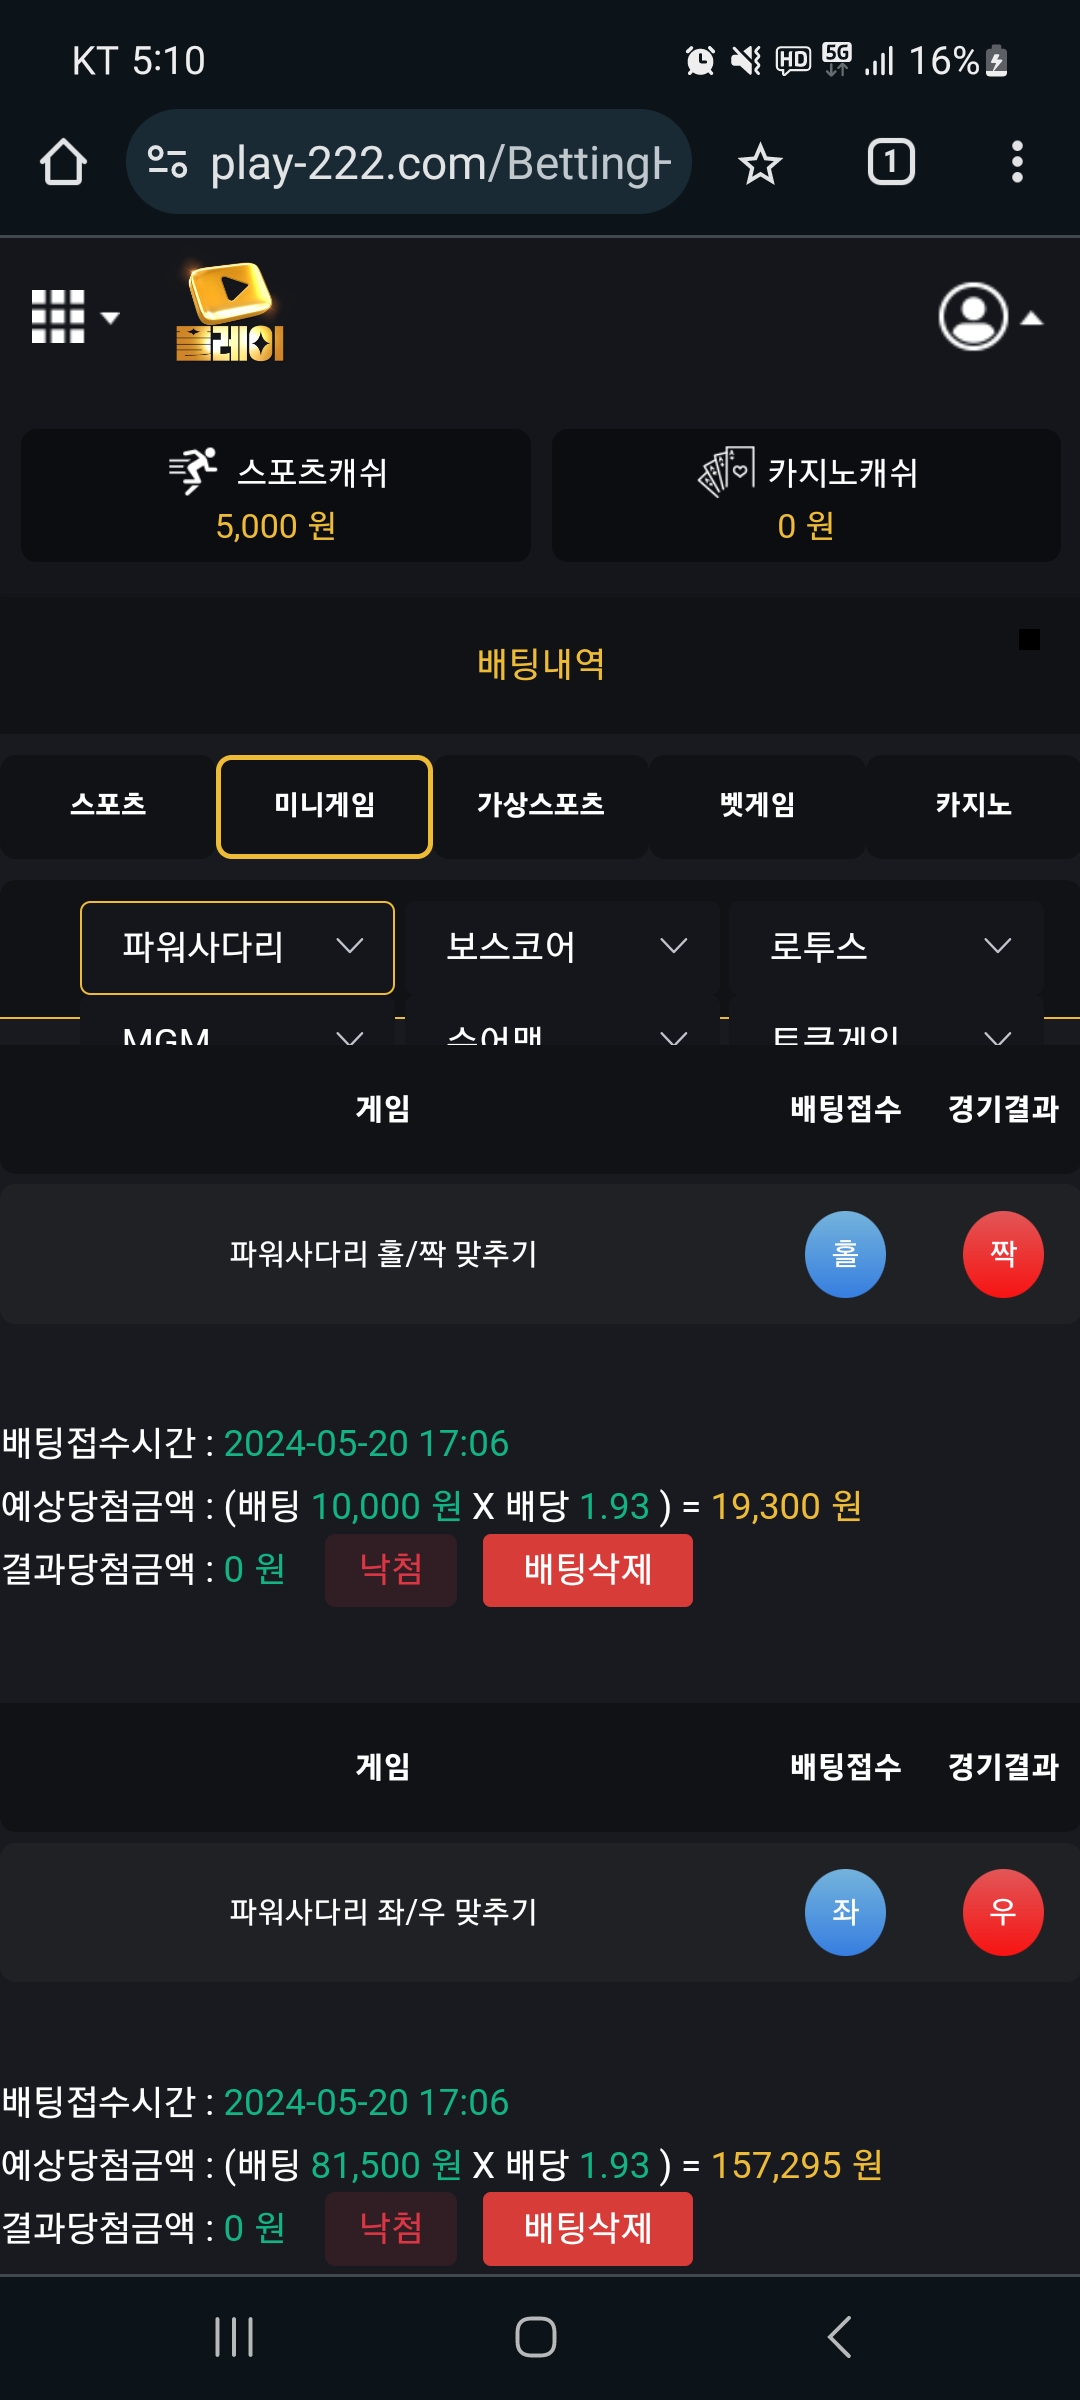Select the 카지노 tab
The width and height of the screenshot is (1080, 2400).
click(x=973, y=806)
